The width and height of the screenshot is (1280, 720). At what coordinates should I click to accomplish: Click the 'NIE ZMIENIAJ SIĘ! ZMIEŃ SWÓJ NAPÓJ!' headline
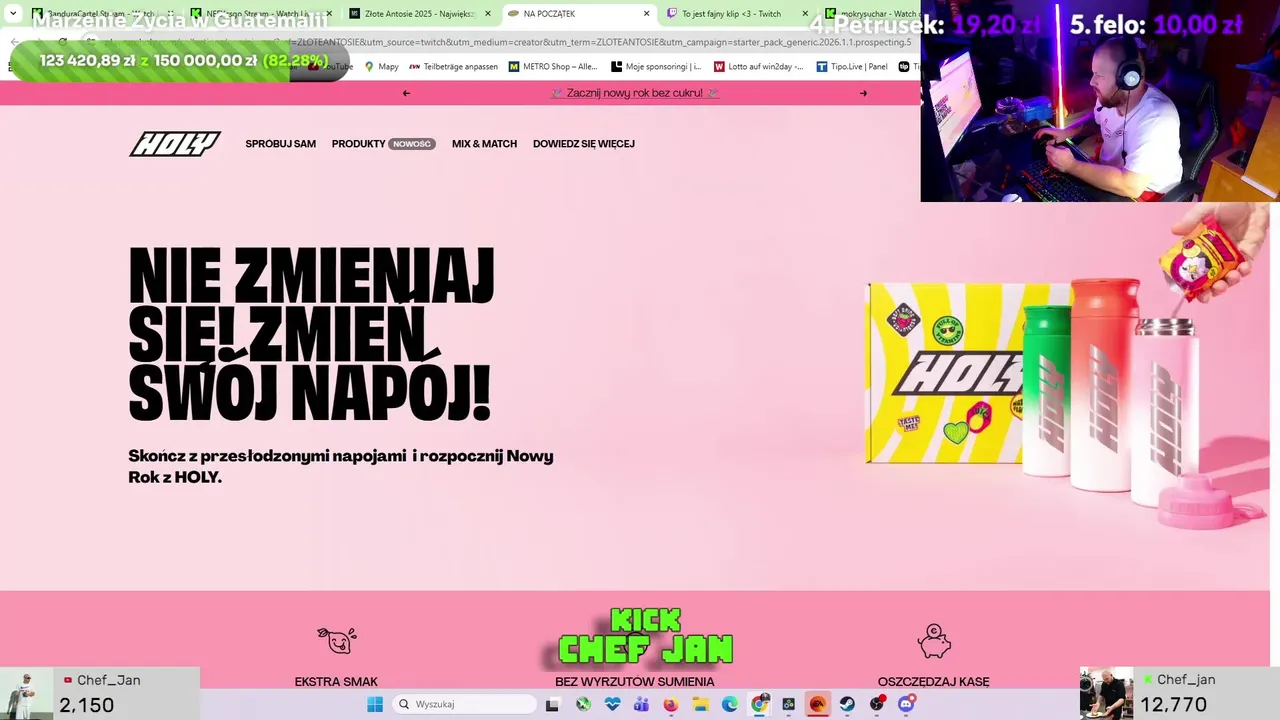coord(312,334)
